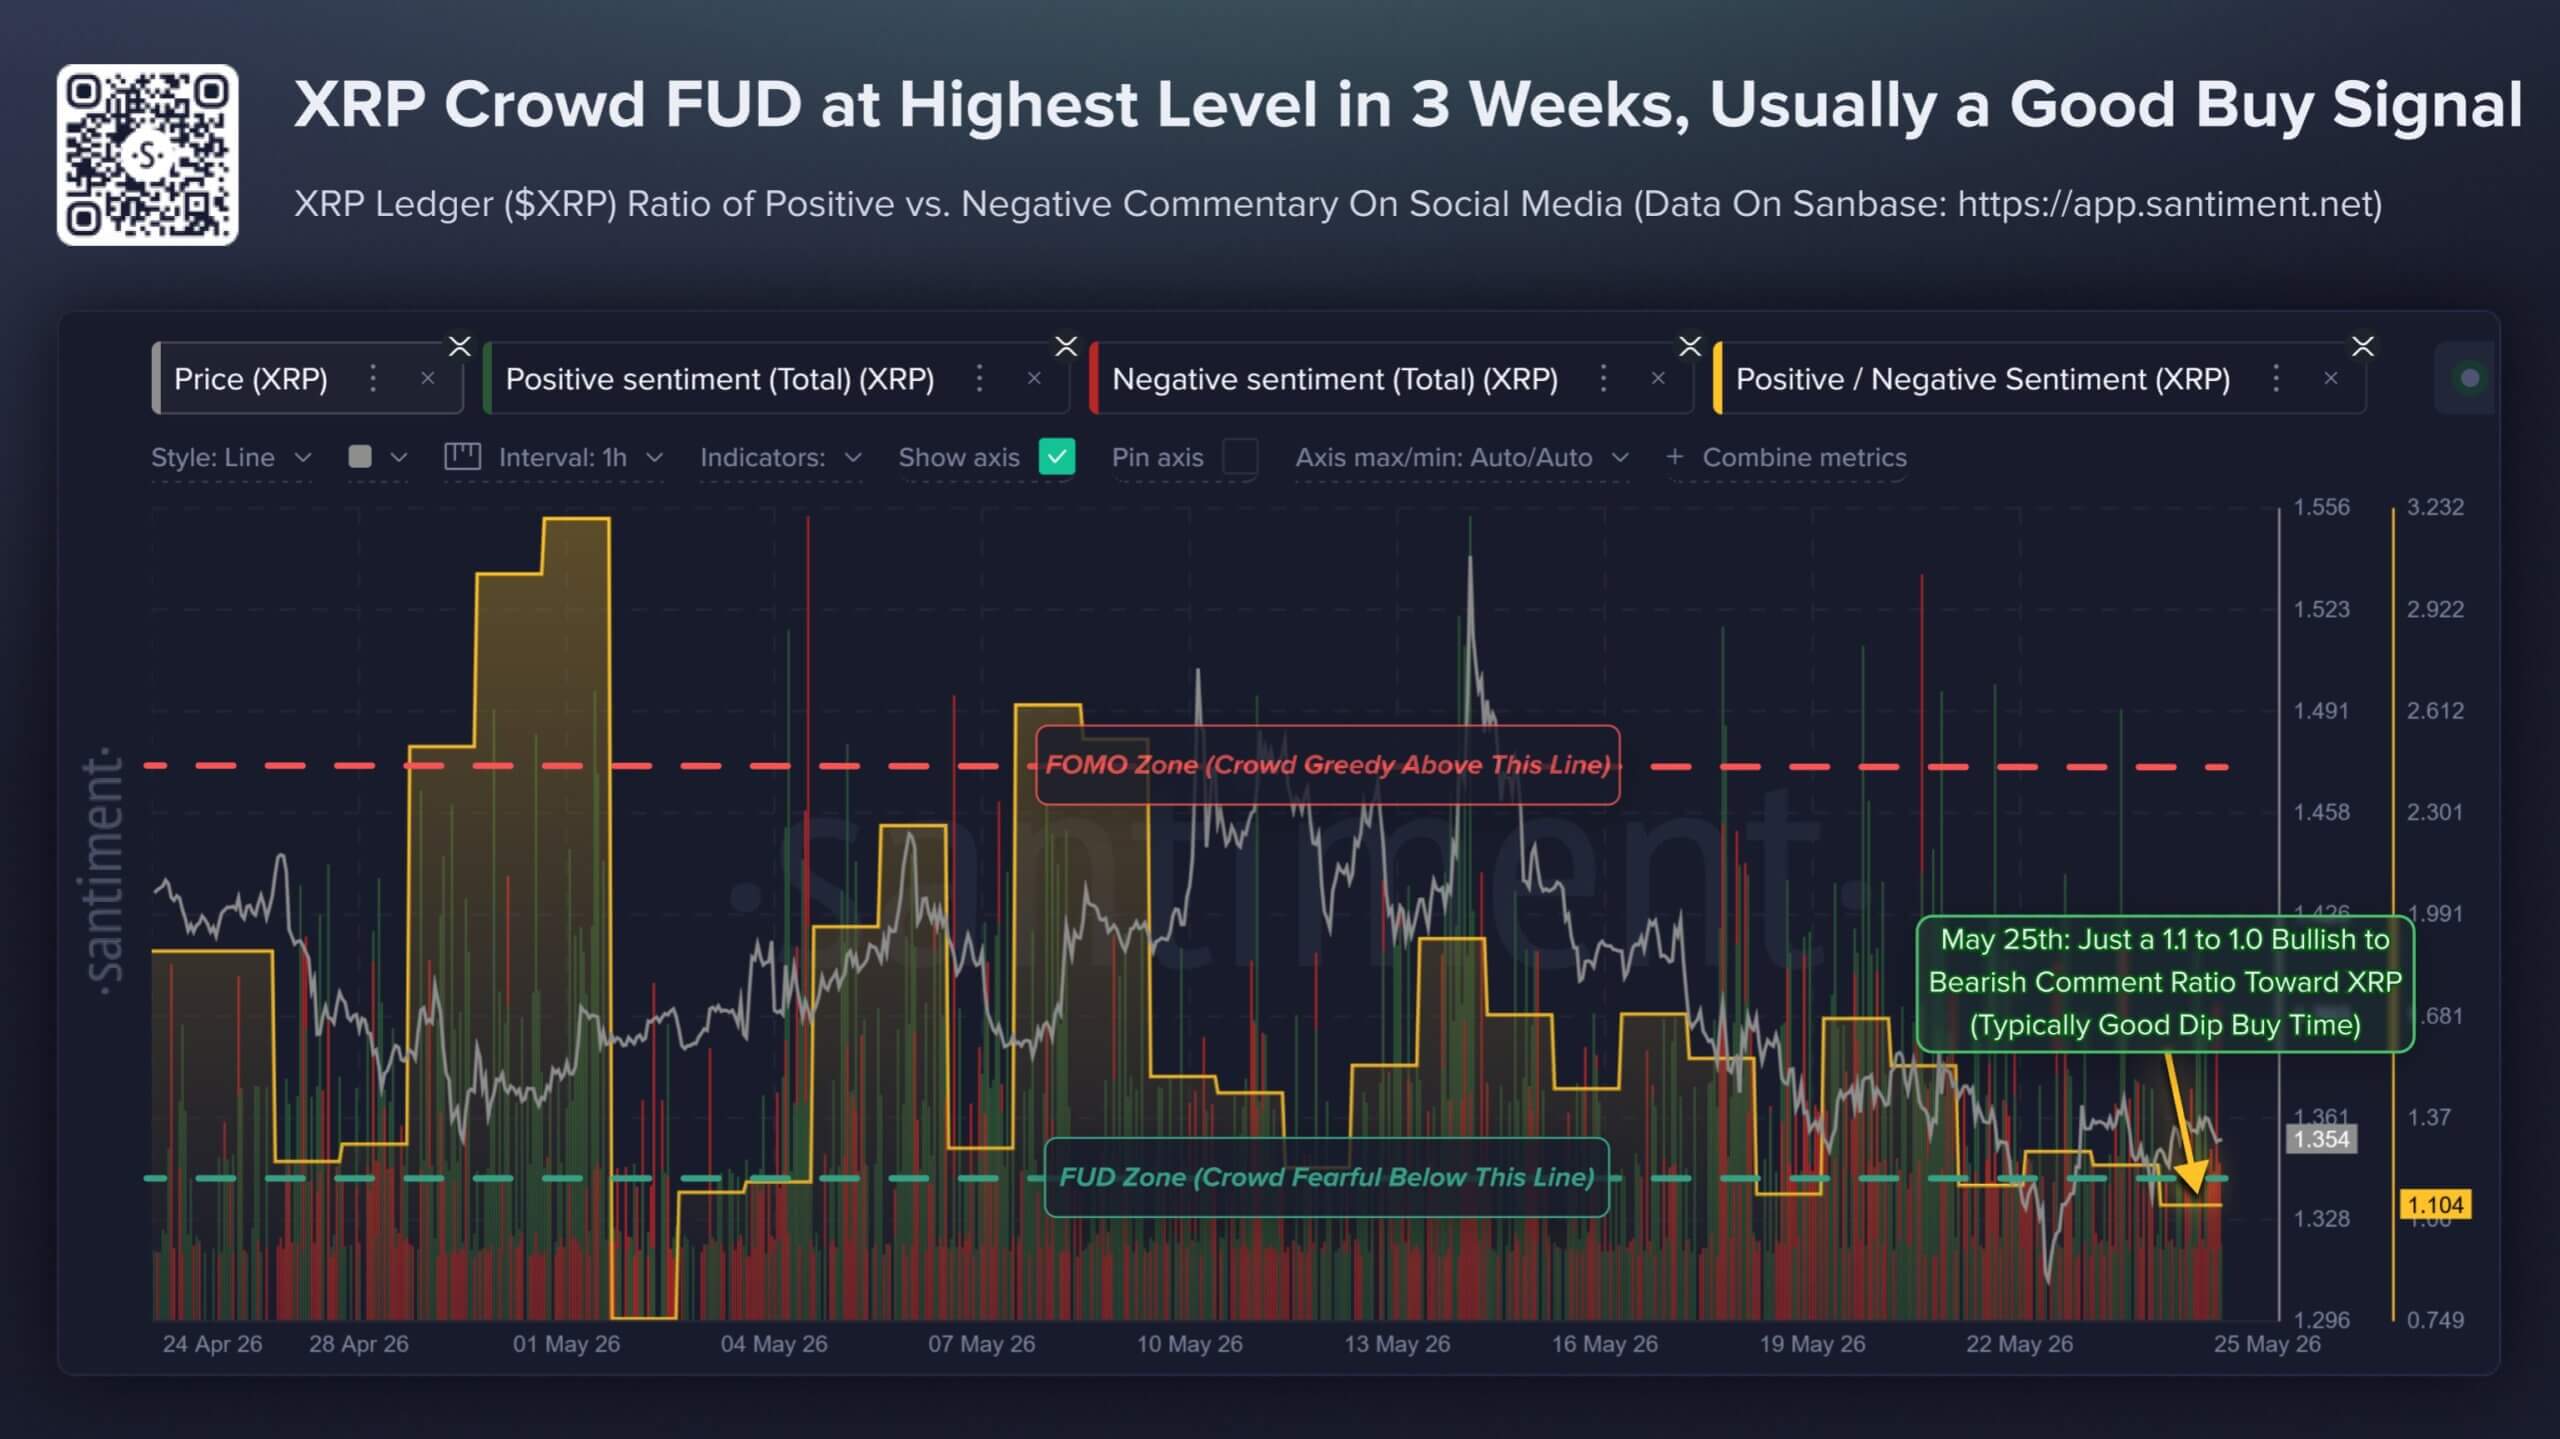Click the 01 May 26 date label
2560x1439 pixels.
pyautogui.click(x=566, y=1344)
